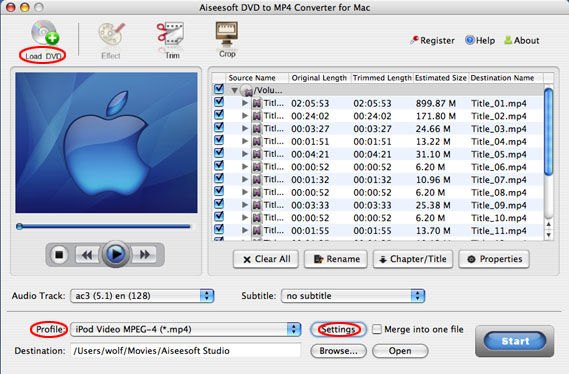Click the film icon of Title_05.mp4 row
Image resolution: width=569 pixels, height=374 pixels.
pos(257,155)
